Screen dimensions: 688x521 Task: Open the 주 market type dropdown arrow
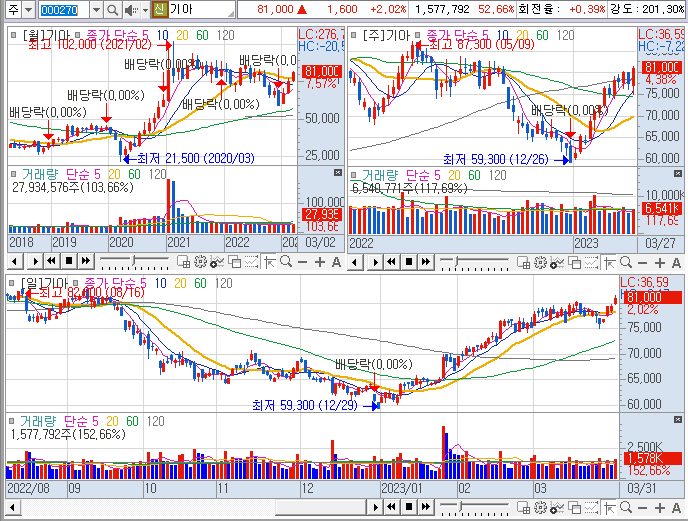28,10
